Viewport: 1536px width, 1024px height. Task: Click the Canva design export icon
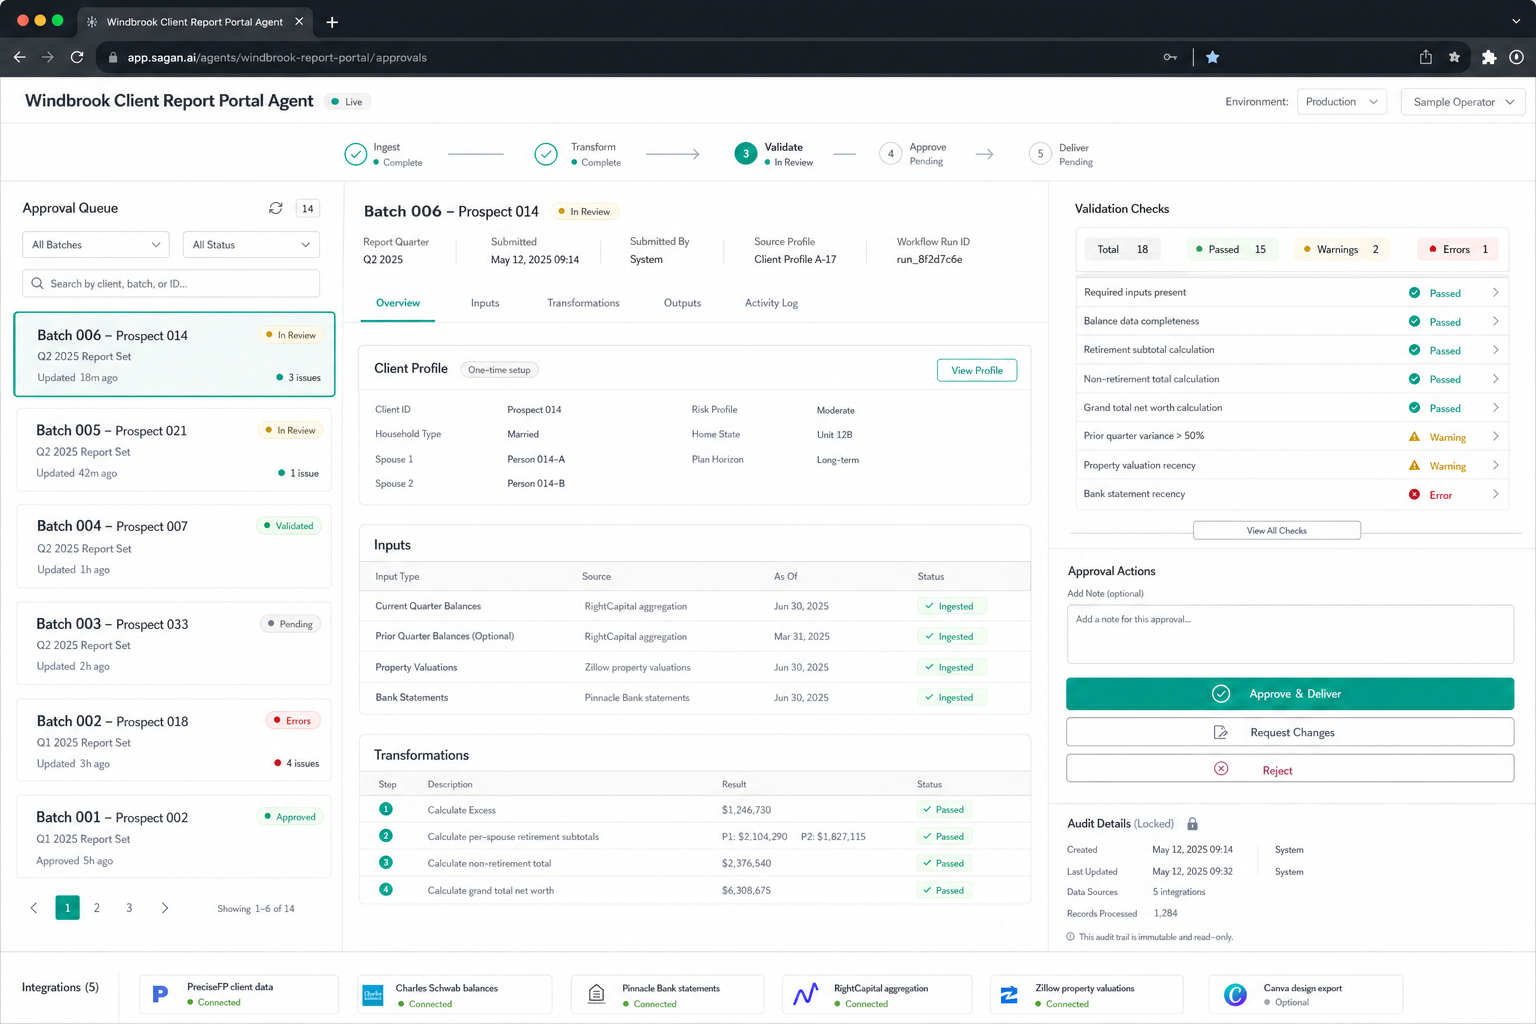coord(1235,994)
